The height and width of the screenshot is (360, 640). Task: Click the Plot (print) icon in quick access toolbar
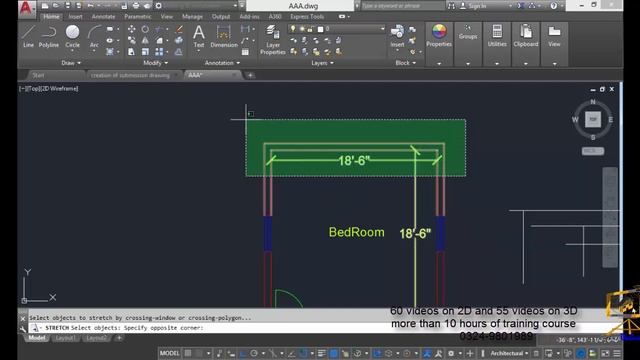[x=136, y=6]
